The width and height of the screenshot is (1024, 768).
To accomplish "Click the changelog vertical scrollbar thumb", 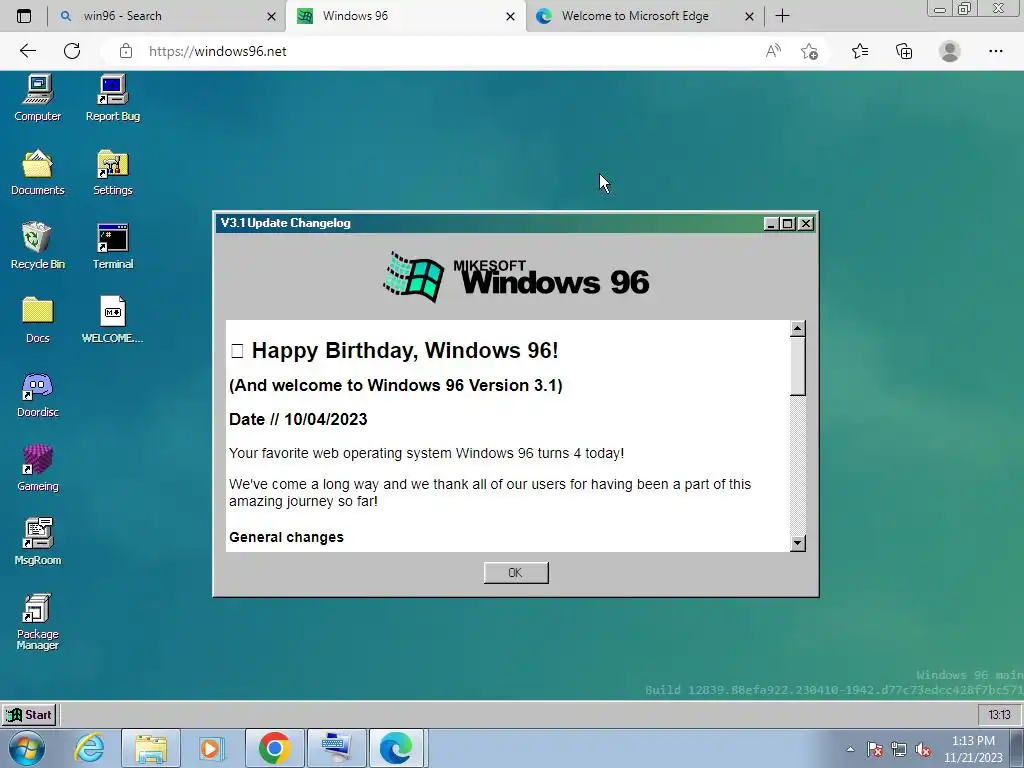I will 797,366.
